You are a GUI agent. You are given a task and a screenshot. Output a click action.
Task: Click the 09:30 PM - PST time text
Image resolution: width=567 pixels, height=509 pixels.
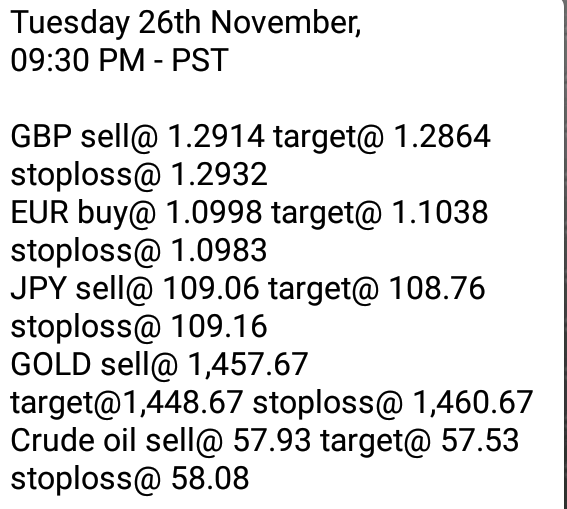pyautogui.click(x=119, y=60)
